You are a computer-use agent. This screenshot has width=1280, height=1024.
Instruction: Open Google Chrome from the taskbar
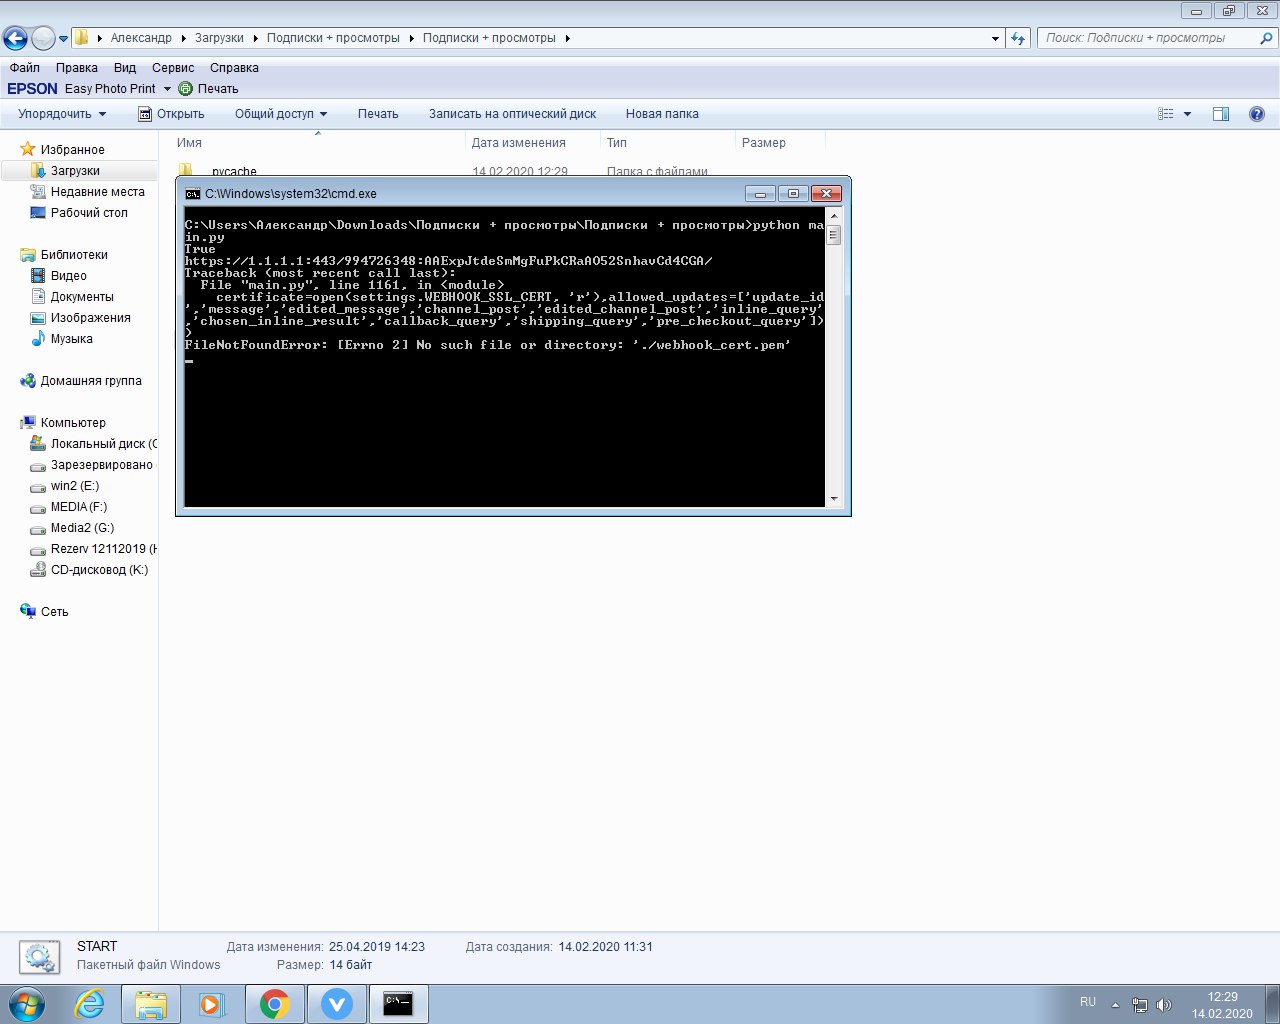(x=275, y=1004)
